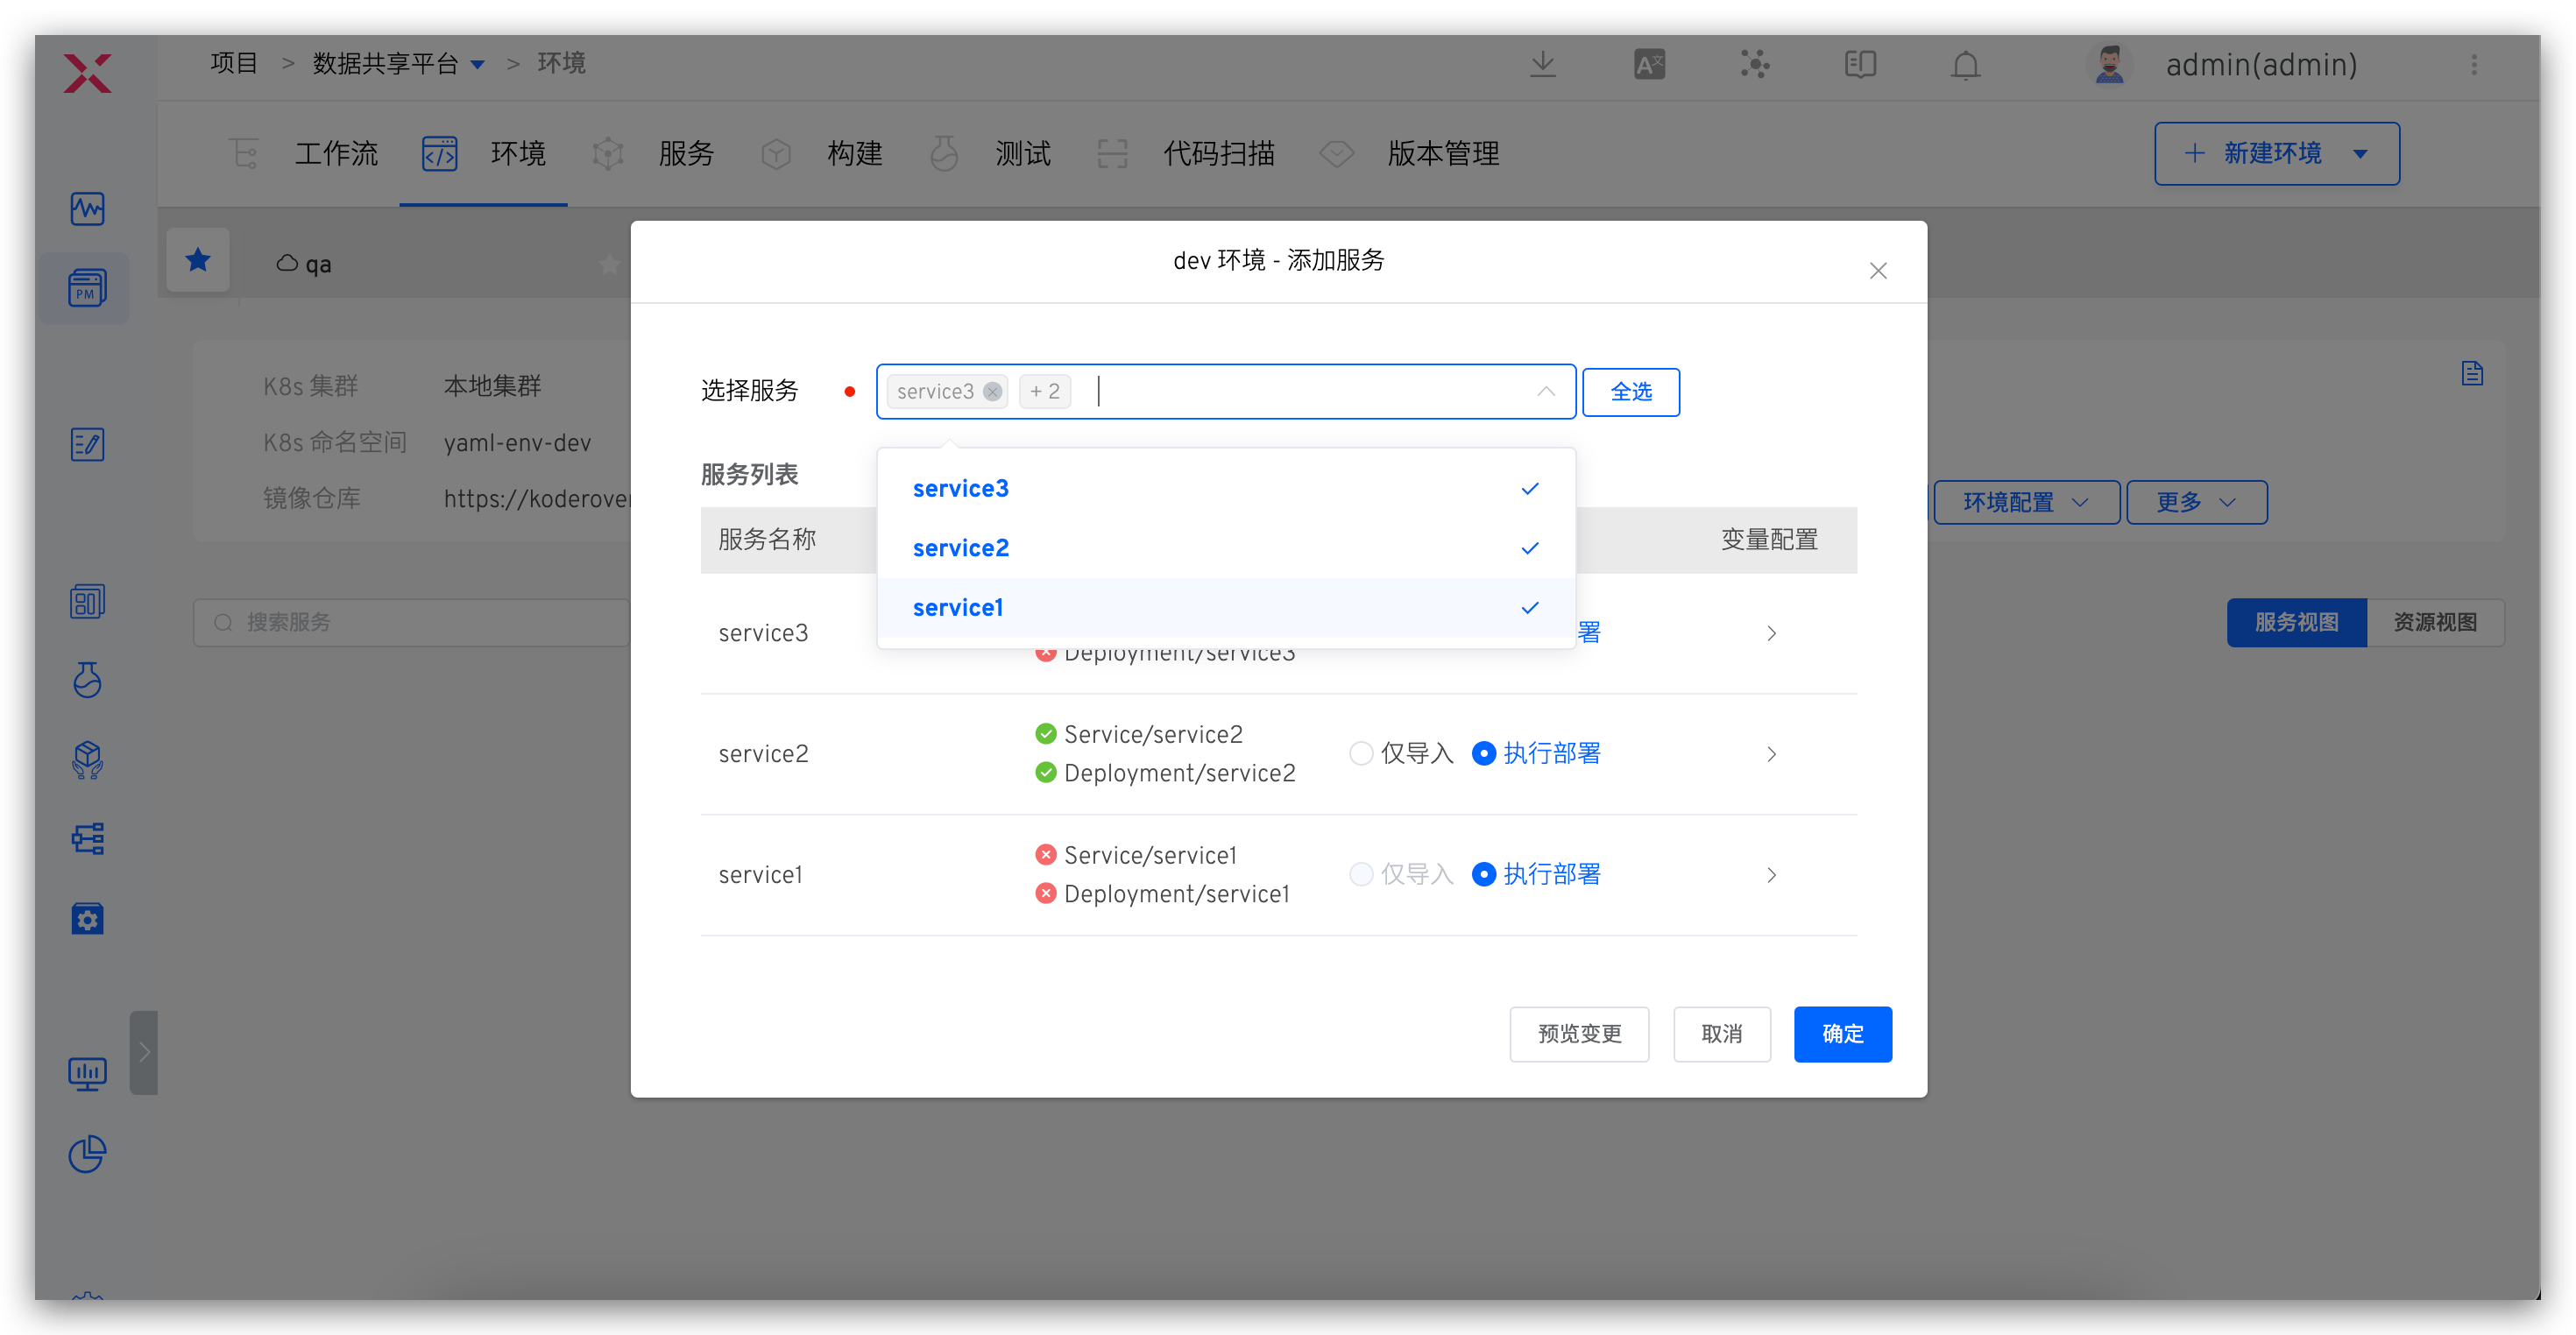Viewport: 2576px width, 1335px height.
Task: Select 仅导入 radio for service1
Action: pyautogui.click(x=1399, y=875)
